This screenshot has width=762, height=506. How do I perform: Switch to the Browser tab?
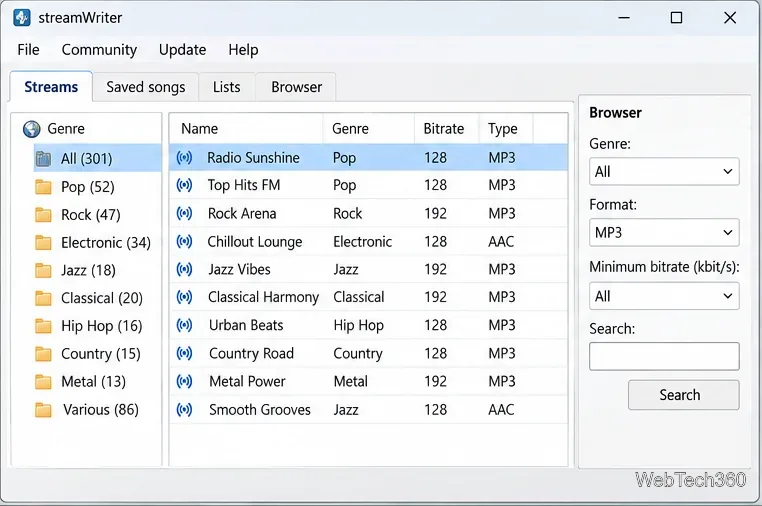click(296, 87)
